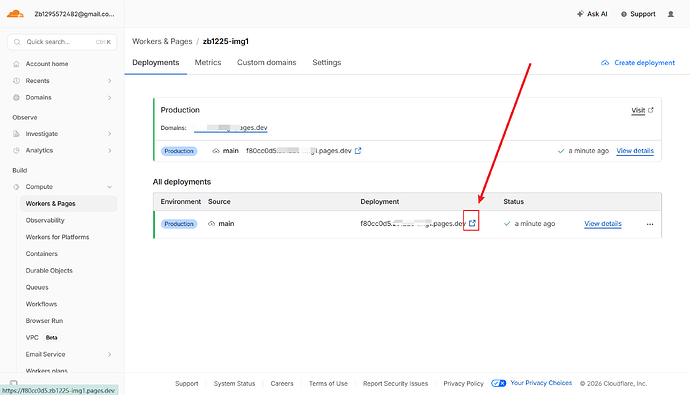The width and height of the screenshot is (690, 395).
Task: Open footer Careers link
Action: [x=282, y=384]
